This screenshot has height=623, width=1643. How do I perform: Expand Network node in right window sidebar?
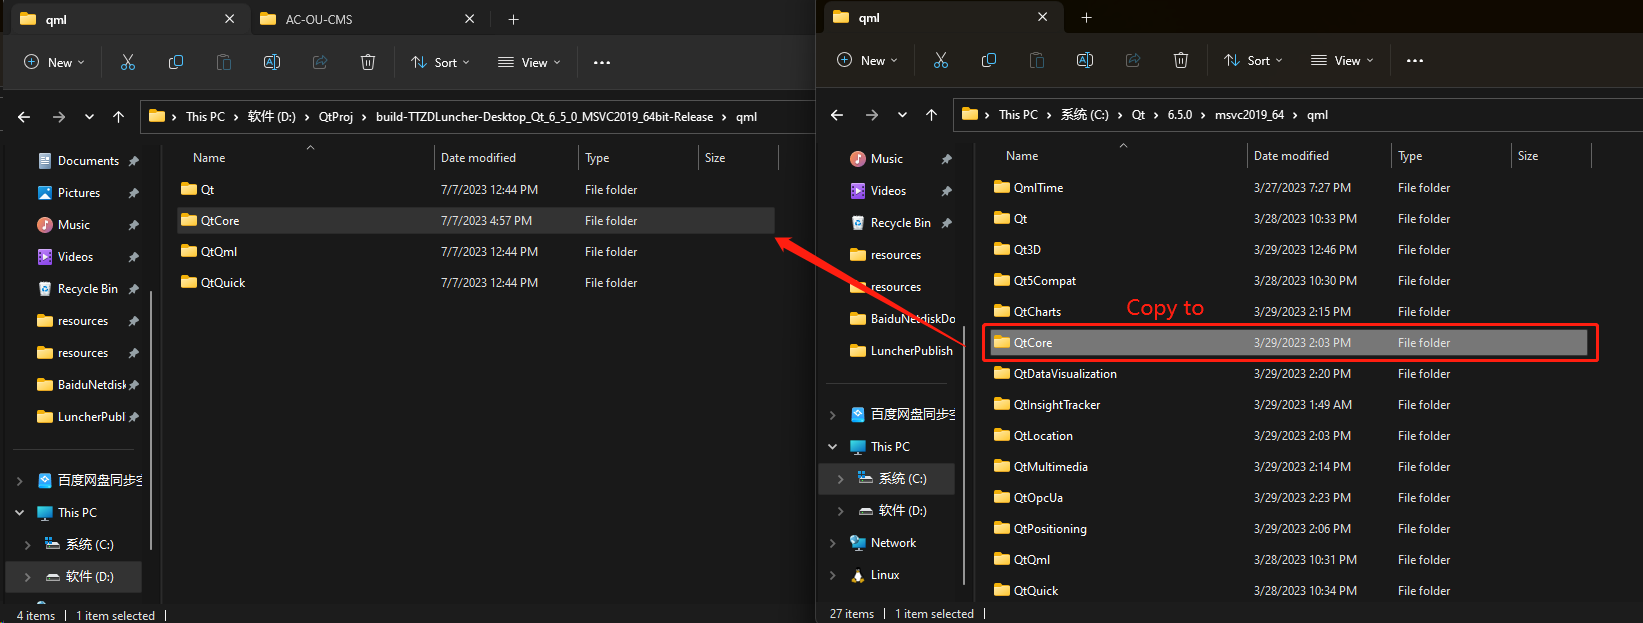[833, 543]
